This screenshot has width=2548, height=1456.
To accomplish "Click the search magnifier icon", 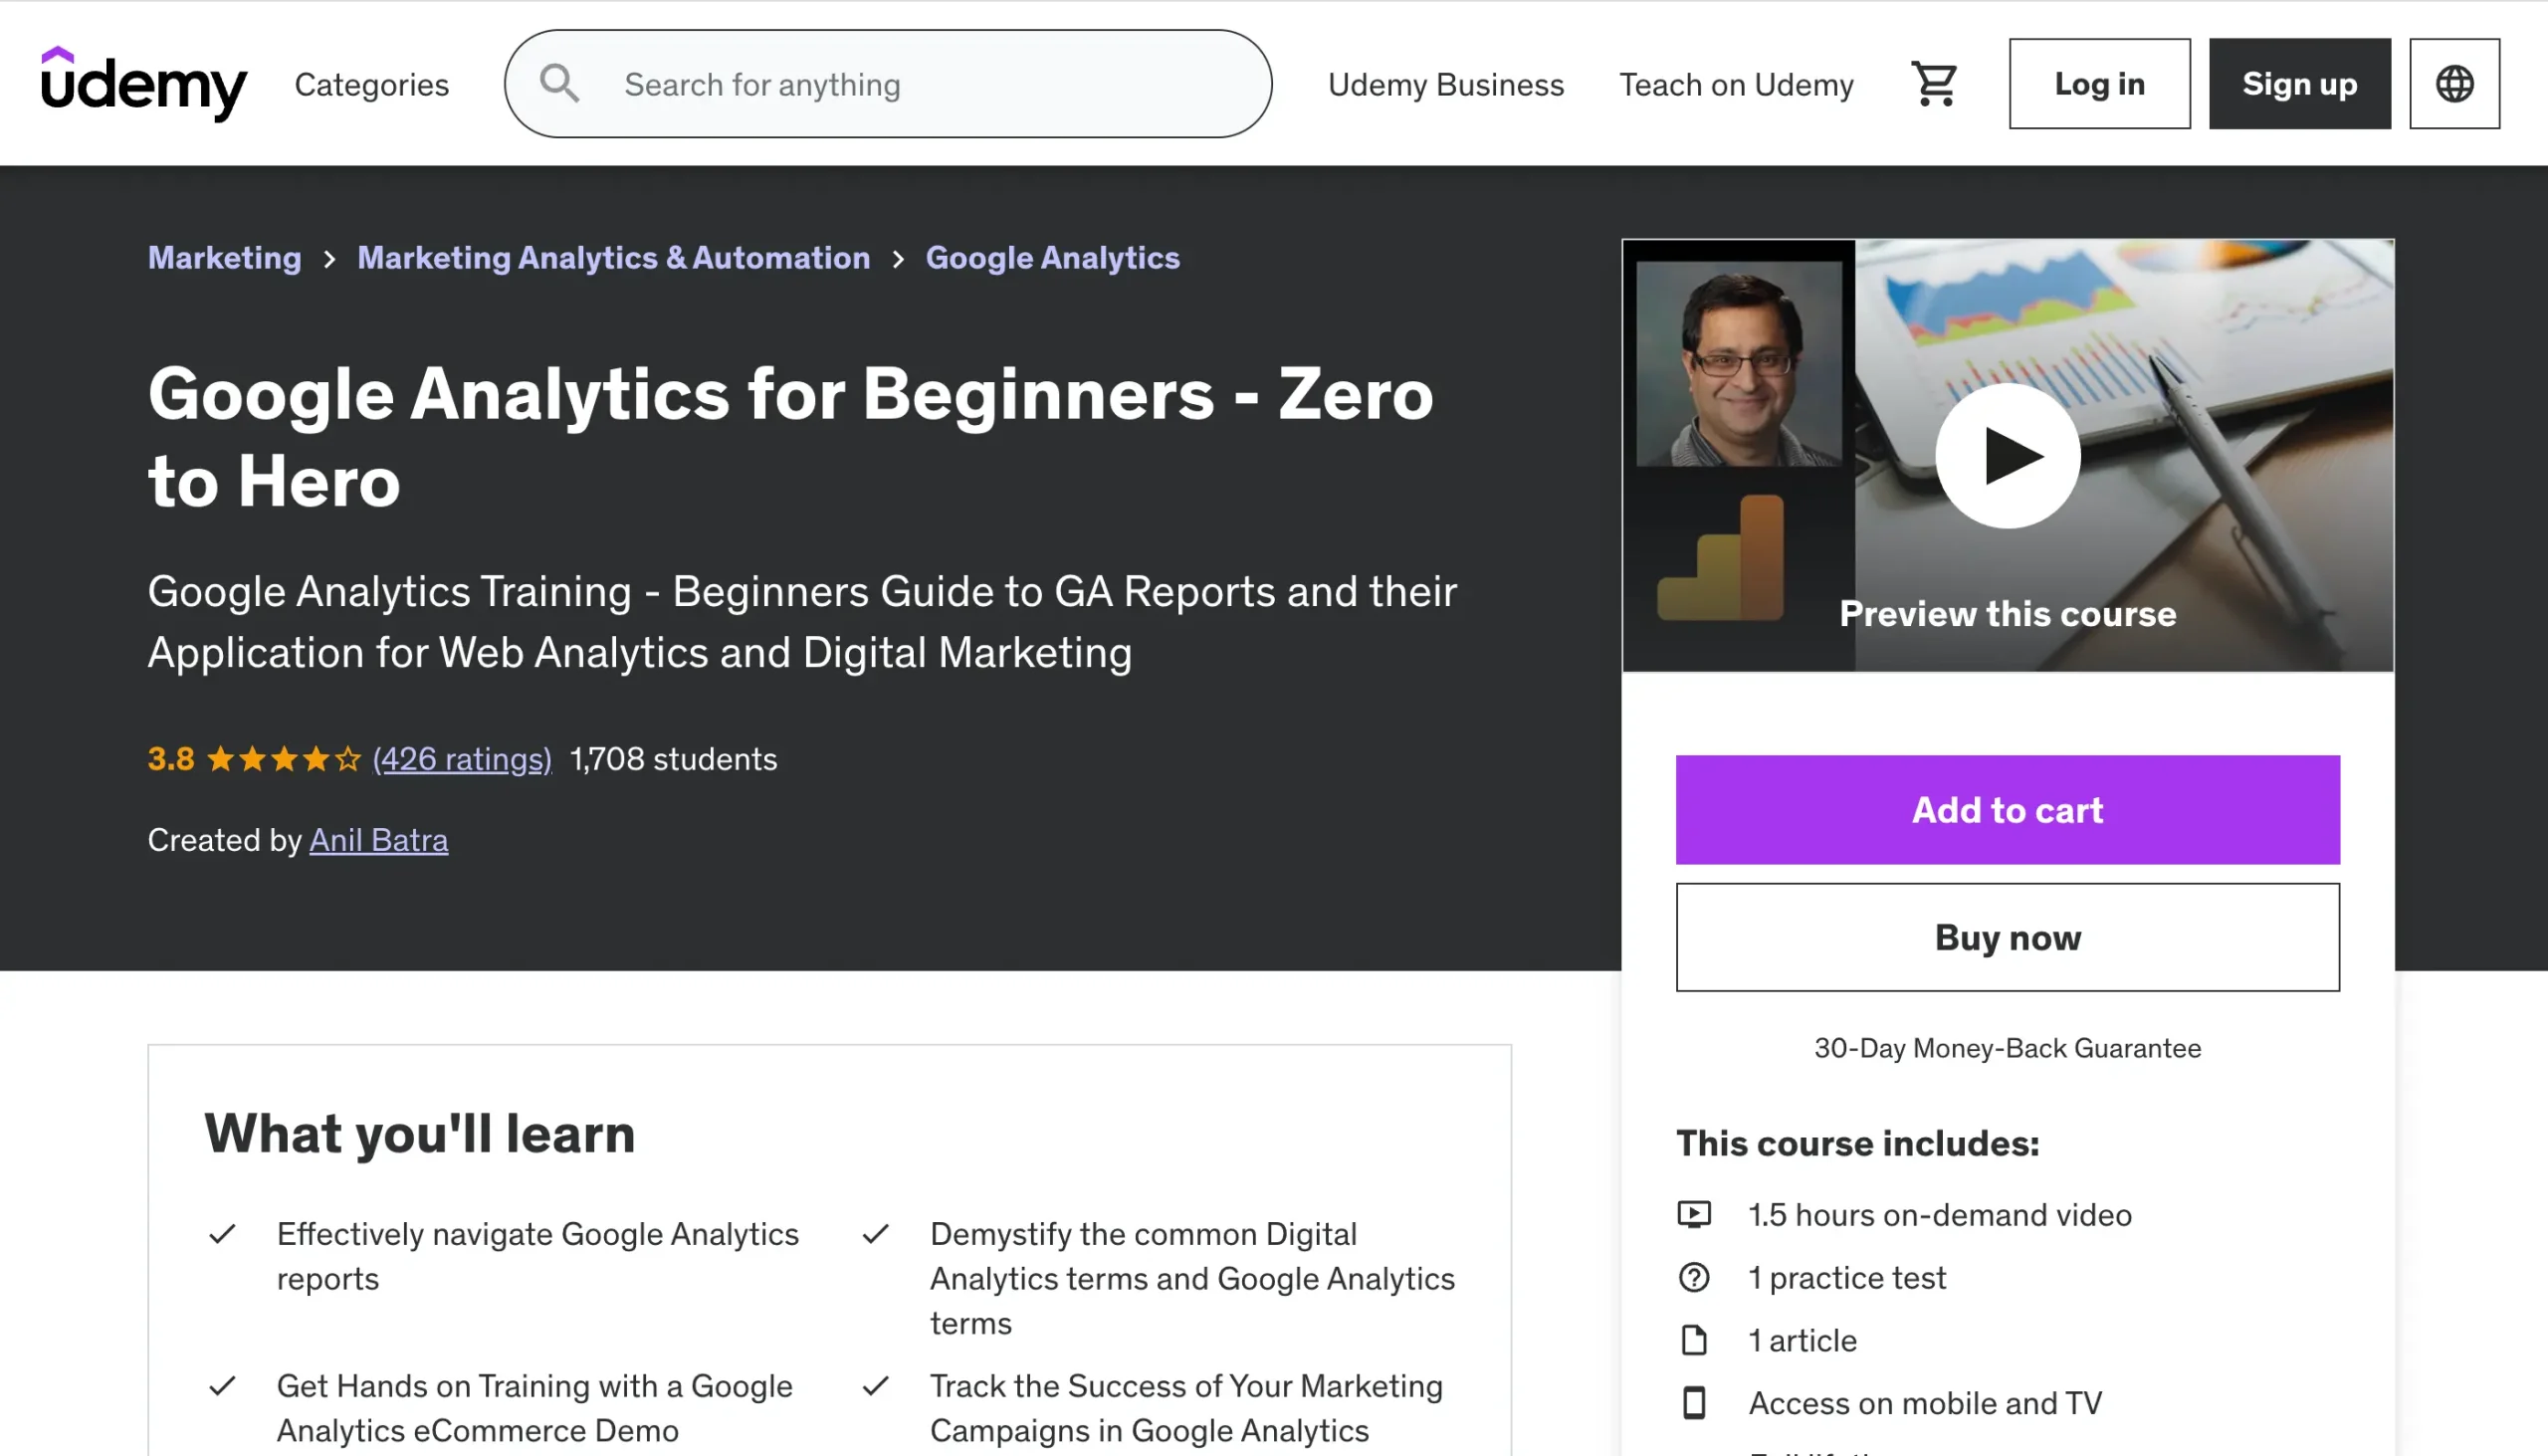I will click(x=559, y=84).
